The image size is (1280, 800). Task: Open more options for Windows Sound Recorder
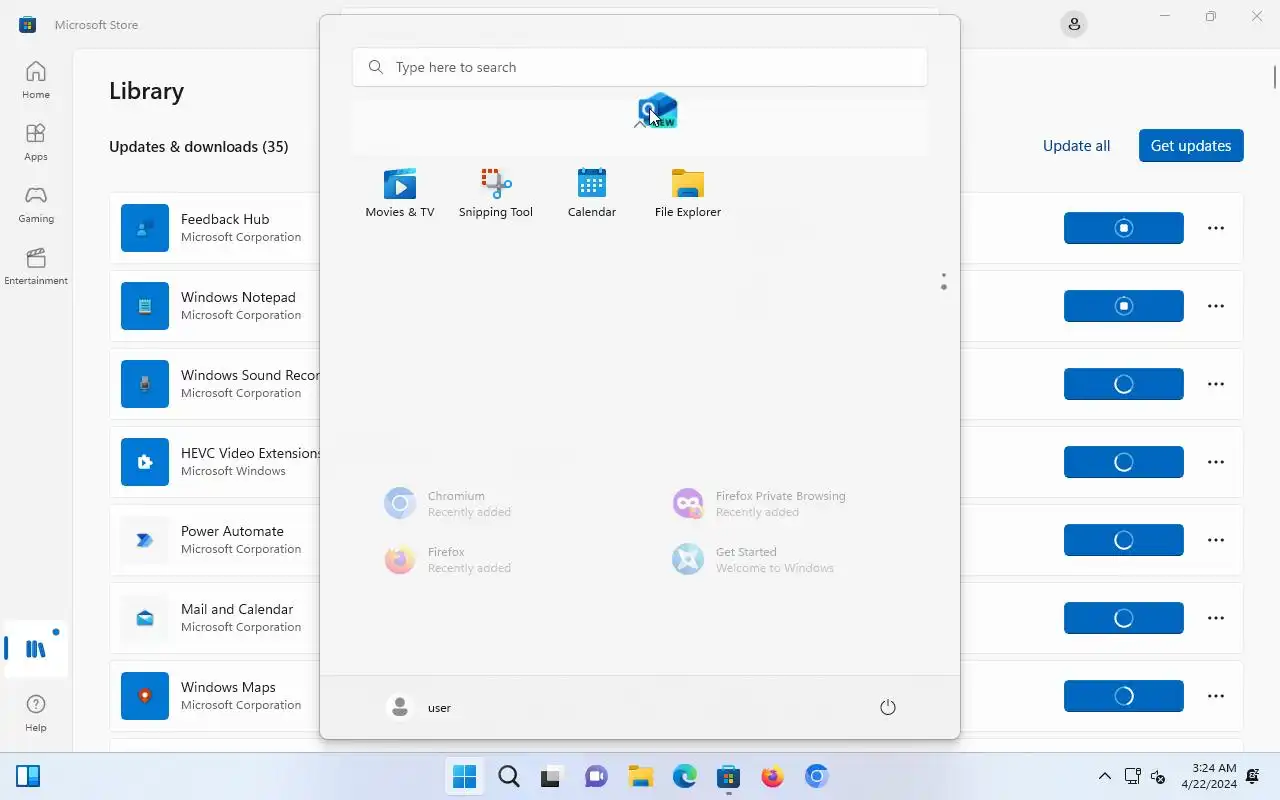pyautogui.click(x=1216, y=384)
